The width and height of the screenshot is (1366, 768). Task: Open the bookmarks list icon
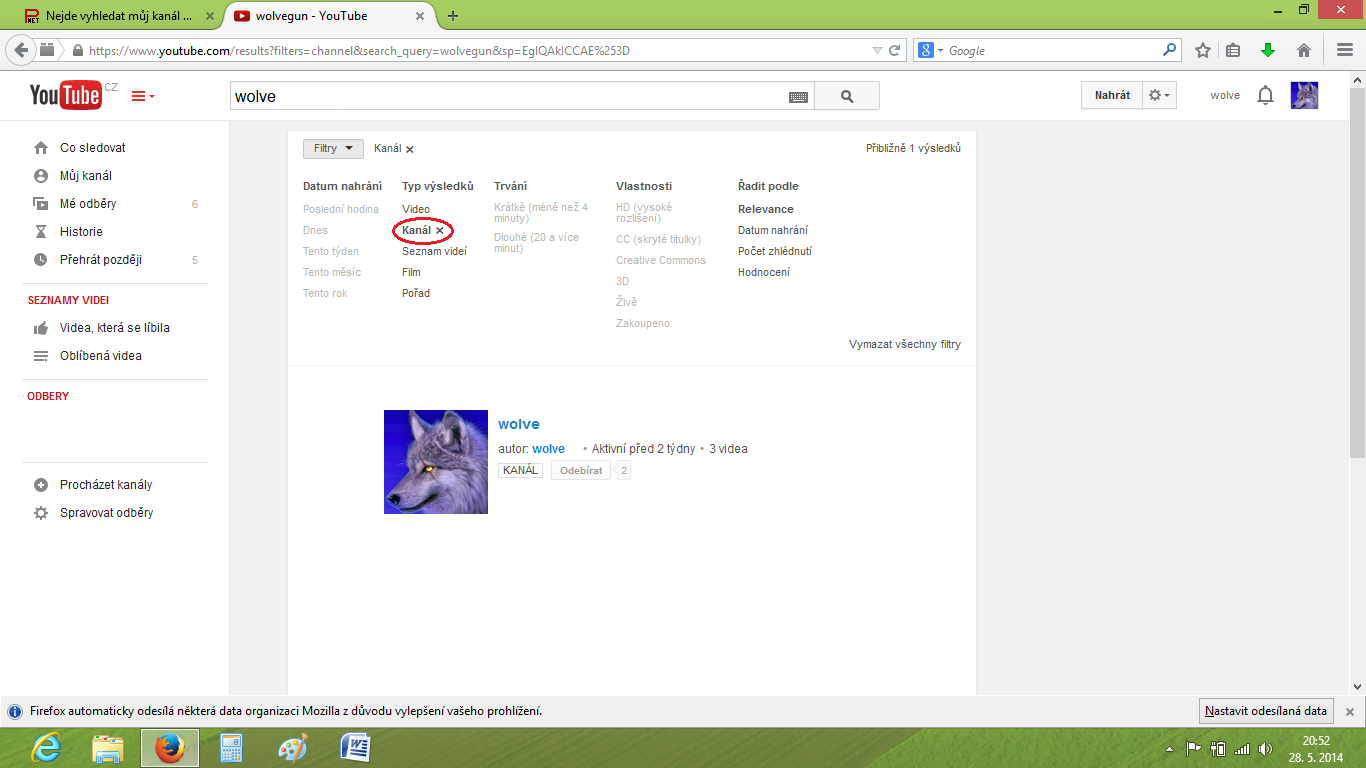(x=1233, y=50)
